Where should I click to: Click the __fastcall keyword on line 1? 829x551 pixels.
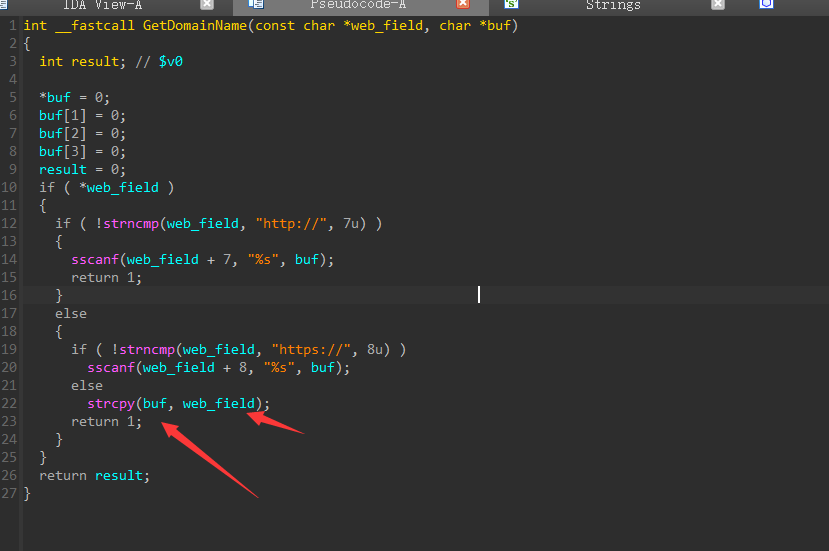[95, 25]
